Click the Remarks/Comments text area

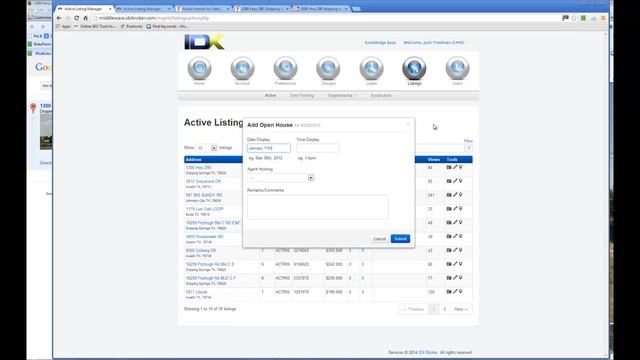click(318, 207)
